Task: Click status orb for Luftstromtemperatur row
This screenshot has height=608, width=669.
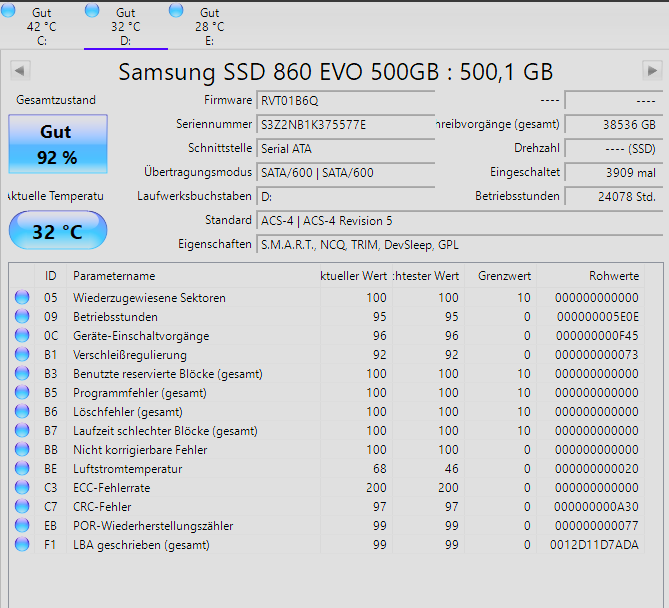Action: click(22, 468)
